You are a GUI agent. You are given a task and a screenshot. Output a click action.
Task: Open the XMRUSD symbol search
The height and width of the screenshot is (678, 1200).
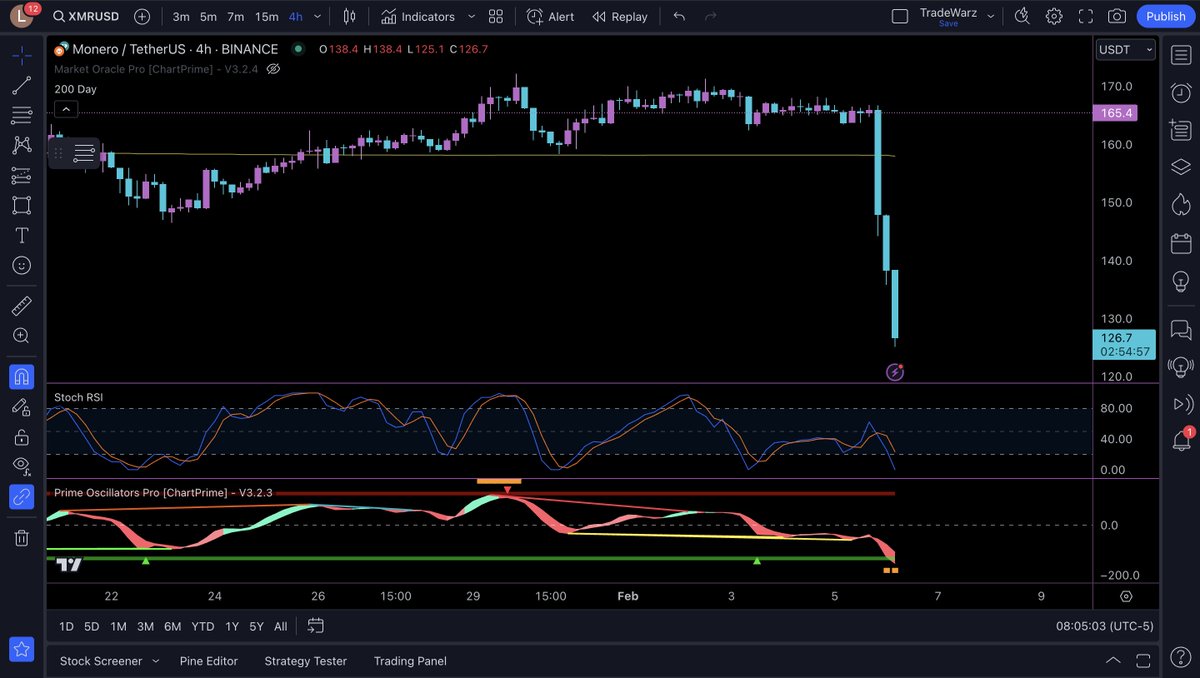pos(87,16)
